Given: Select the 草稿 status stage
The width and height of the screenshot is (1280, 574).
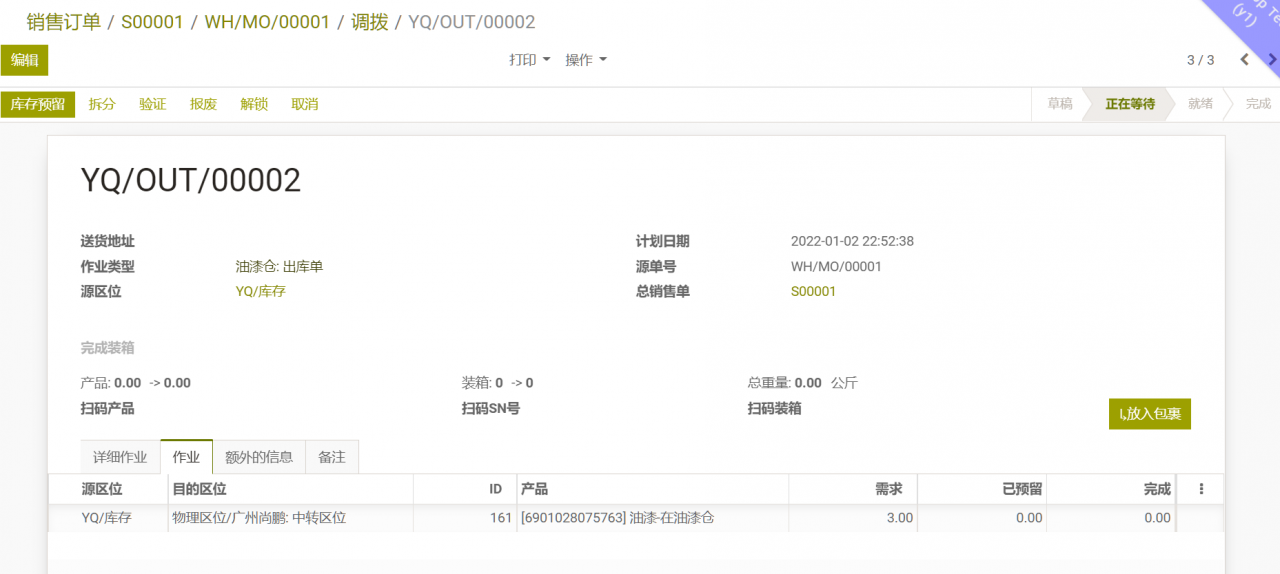Looking at the screenshot, I should (1059, 104).
